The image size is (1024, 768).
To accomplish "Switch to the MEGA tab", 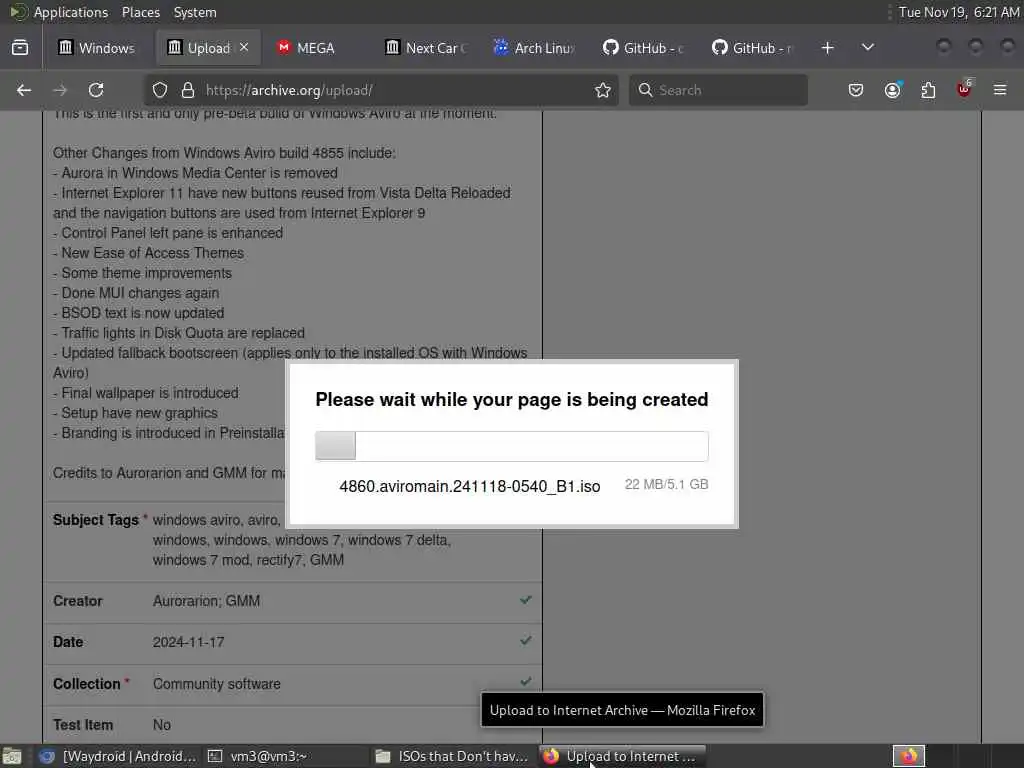I will coord(315,48).
